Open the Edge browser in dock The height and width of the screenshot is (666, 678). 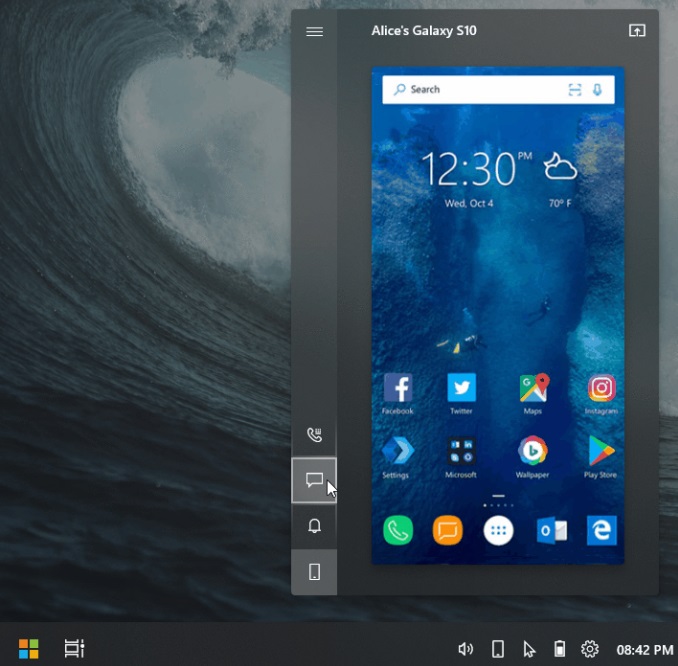click(601, 530)
